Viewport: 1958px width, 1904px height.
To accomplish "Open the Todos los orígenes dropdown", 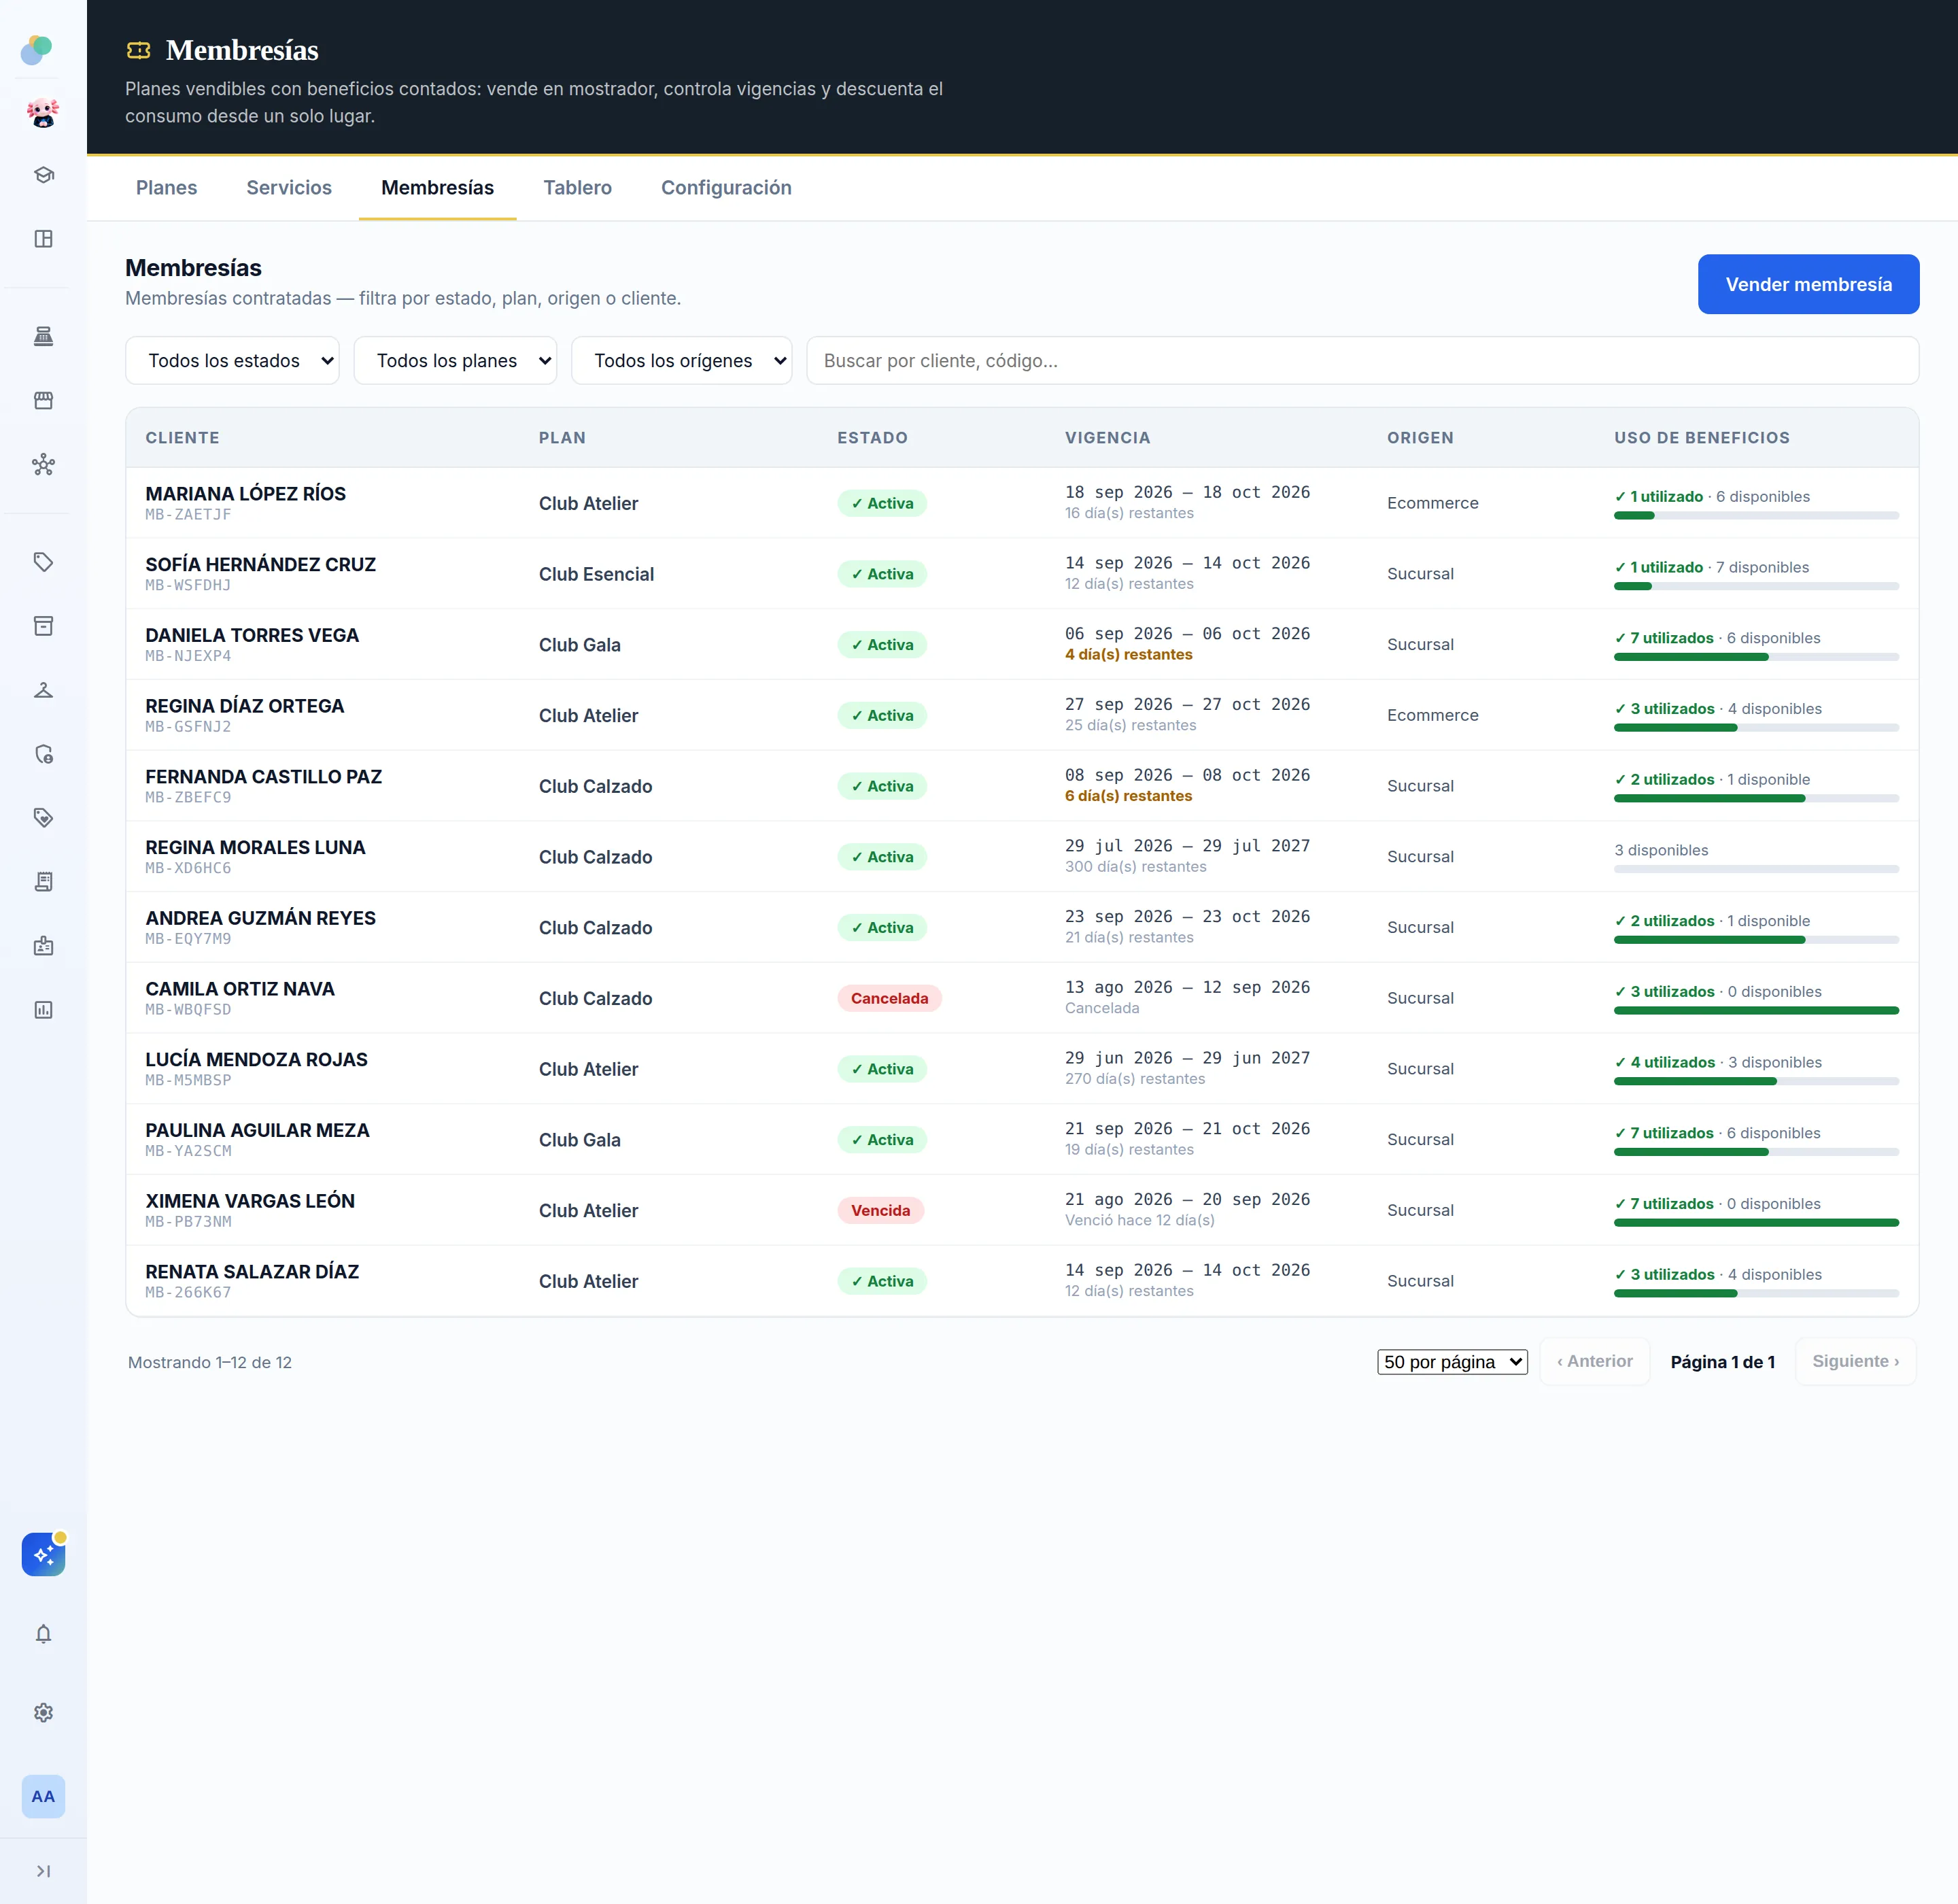I will point(681,361).
